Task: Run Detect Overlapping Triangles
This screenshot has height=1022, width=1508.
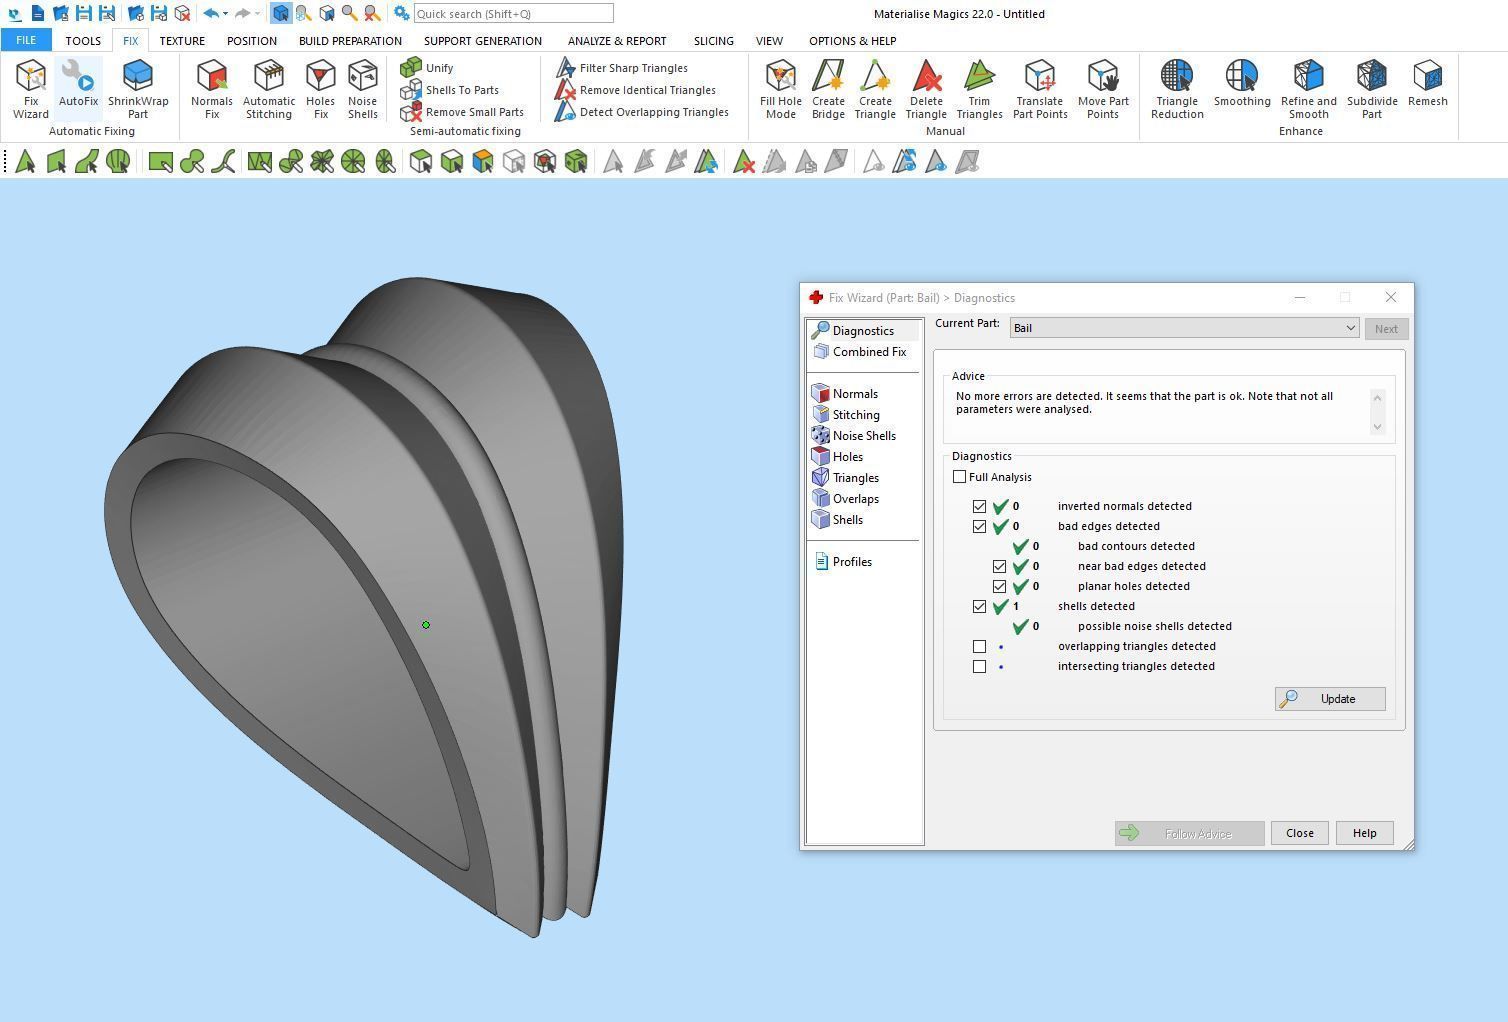Action: (642, 112)
